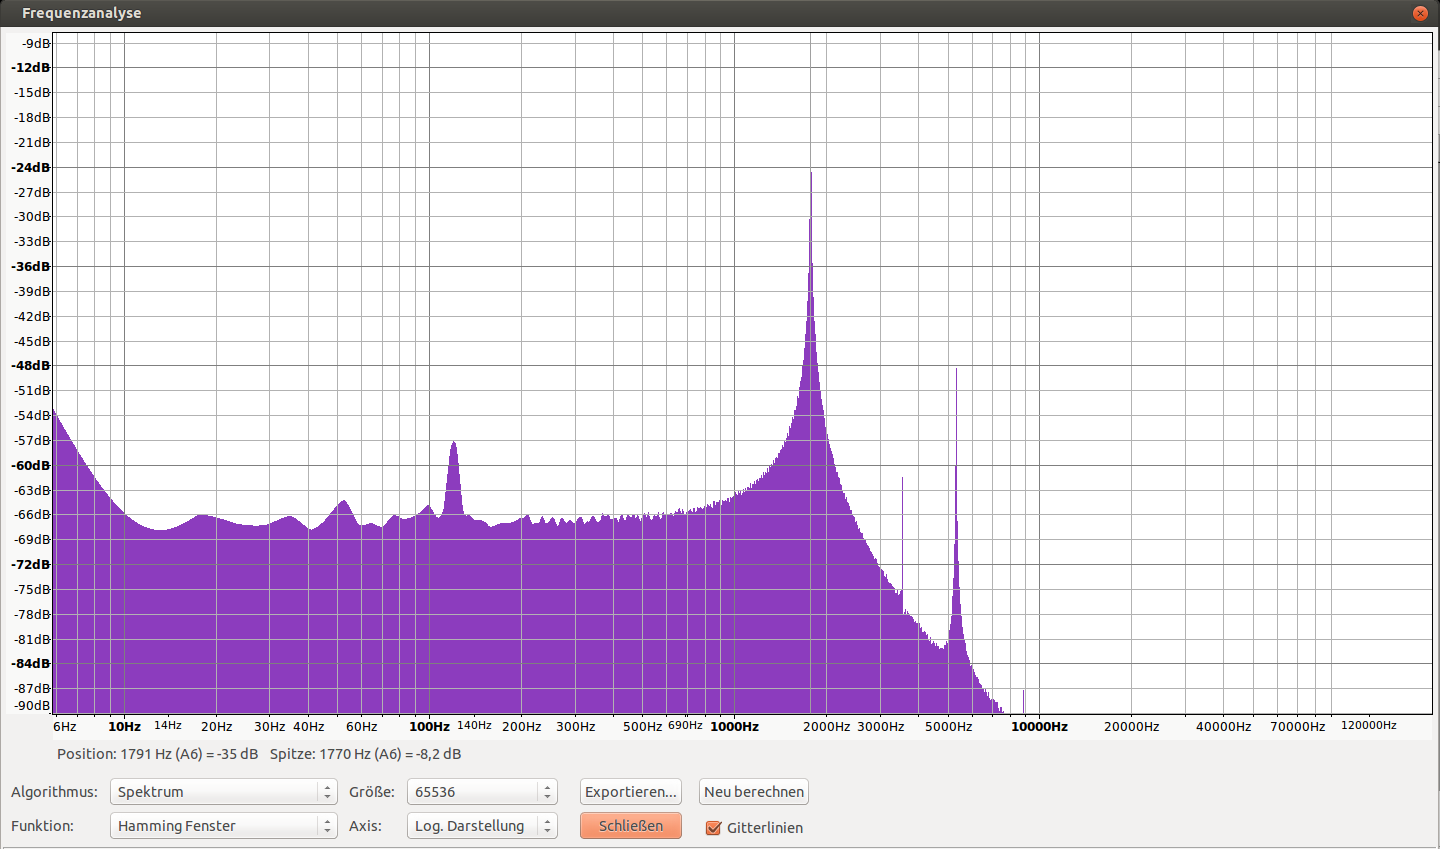Click the 5000Hz frequency axis label
This screenshot has width=1440, height=849.
pos(949,727)
